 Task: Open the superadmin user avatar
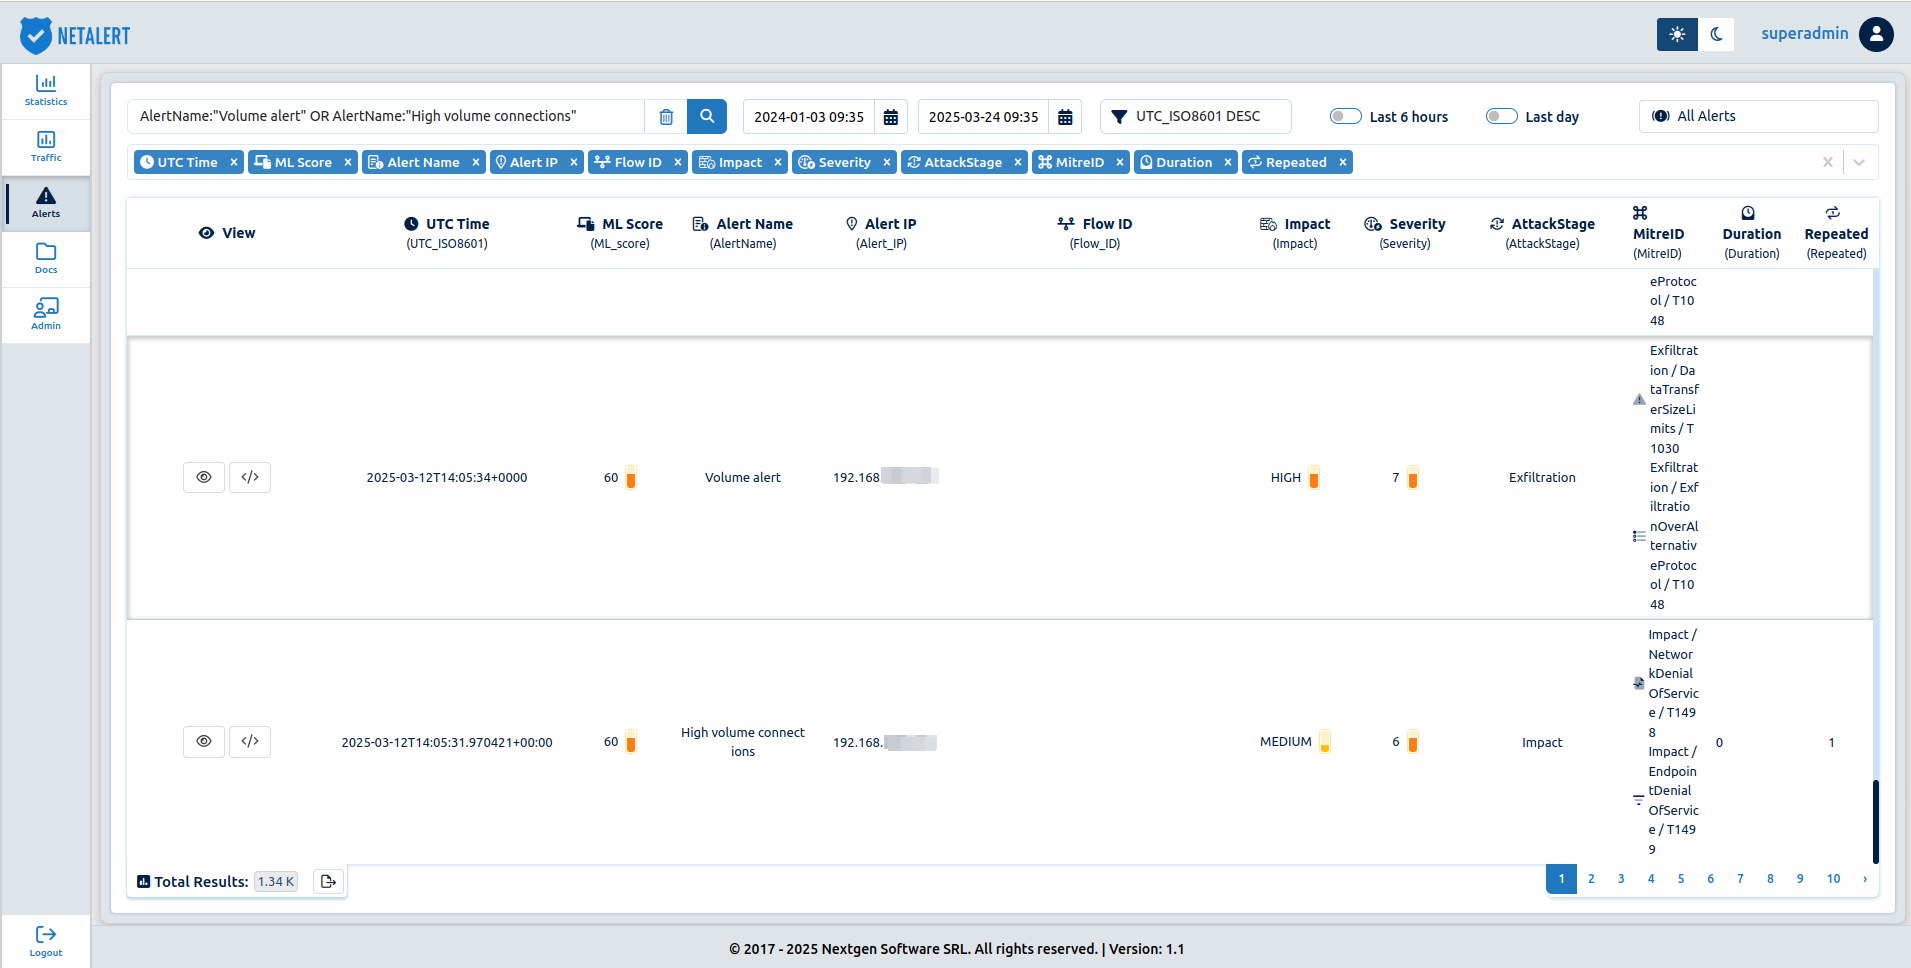pos(1876,34)
